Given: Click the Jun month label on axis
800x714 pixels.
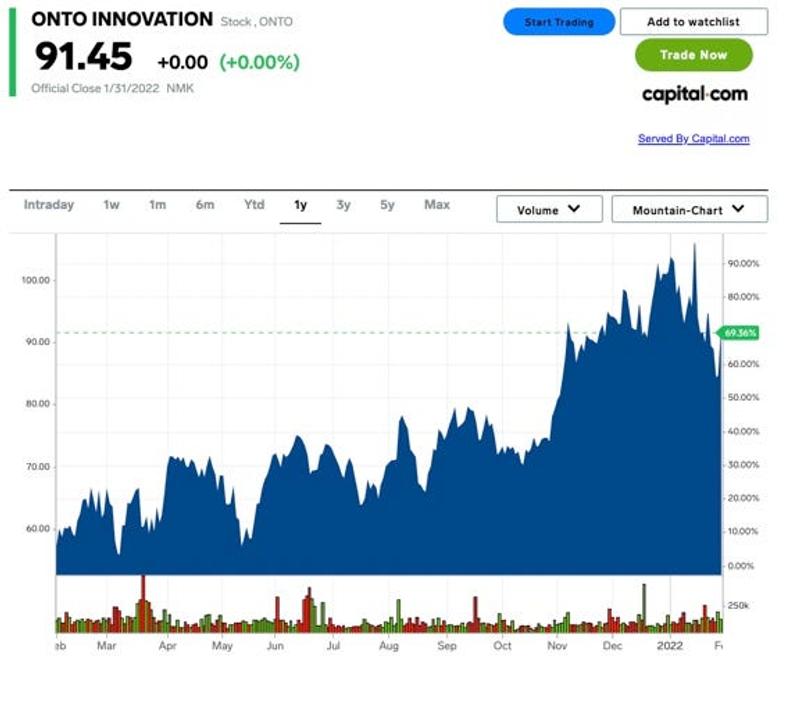Looking at the screenshot, I should tap(275, 646).
